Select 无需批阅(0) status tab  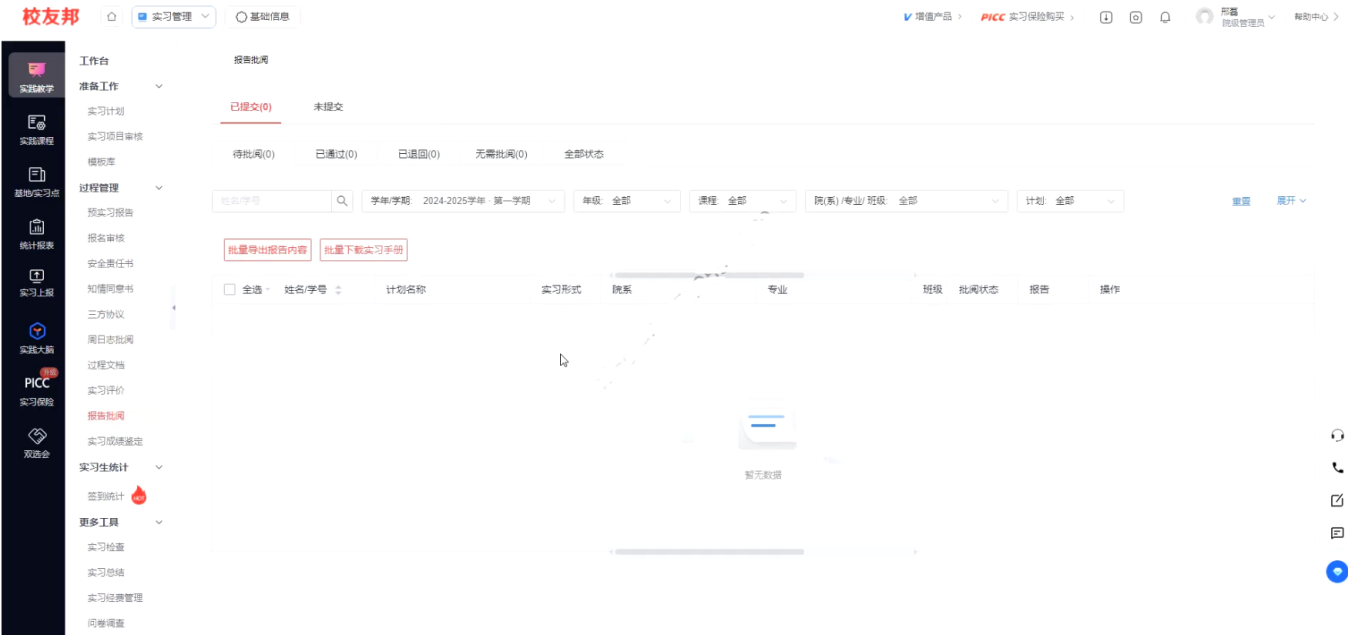point(501,155)
